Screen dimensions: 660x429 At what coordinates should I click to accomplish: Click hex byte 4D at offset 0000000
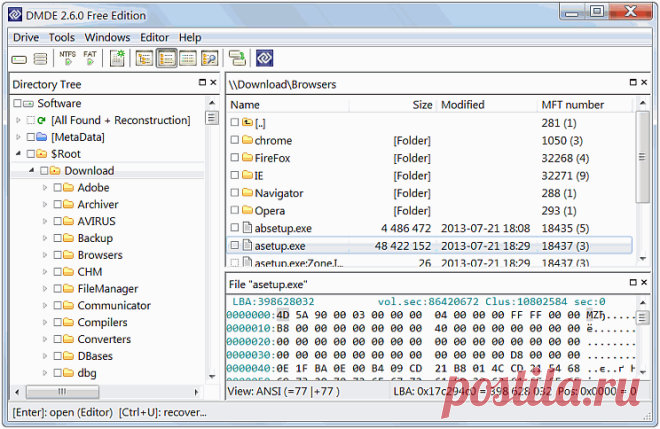[282, 315]
